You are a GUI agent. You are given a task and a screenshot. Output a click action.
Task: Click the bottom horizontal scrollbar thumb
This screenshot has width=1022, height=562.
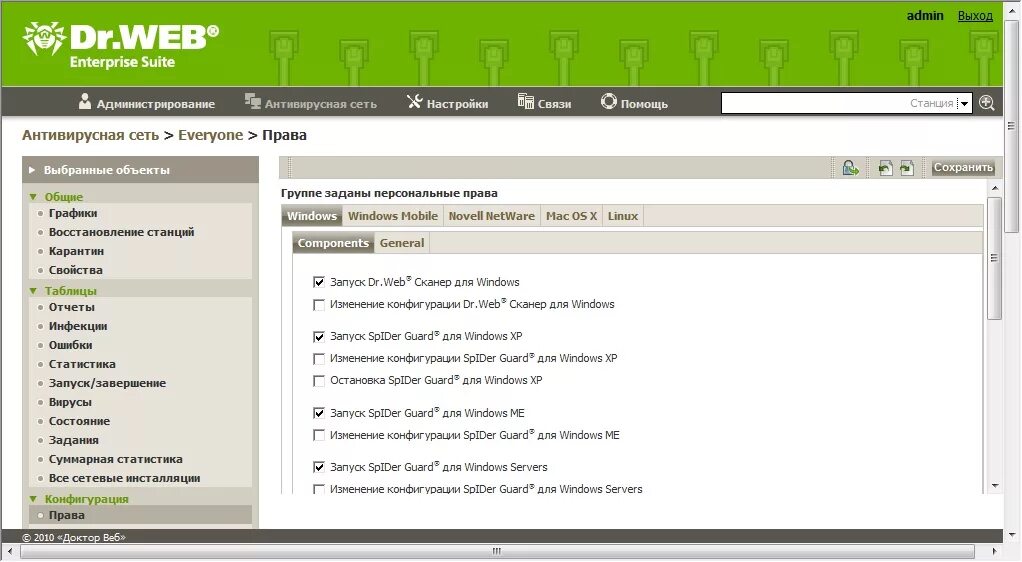tap(497, 552)
